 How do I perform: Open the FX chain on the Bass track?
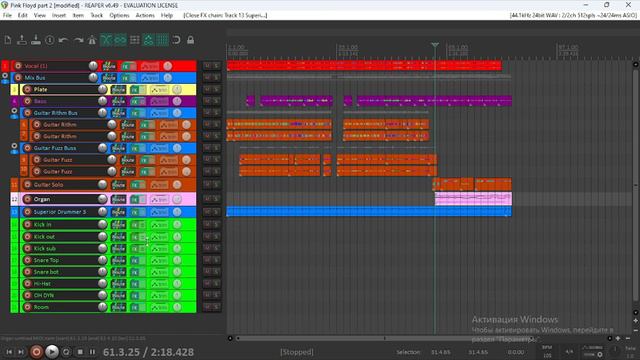(x=134, y=101)
